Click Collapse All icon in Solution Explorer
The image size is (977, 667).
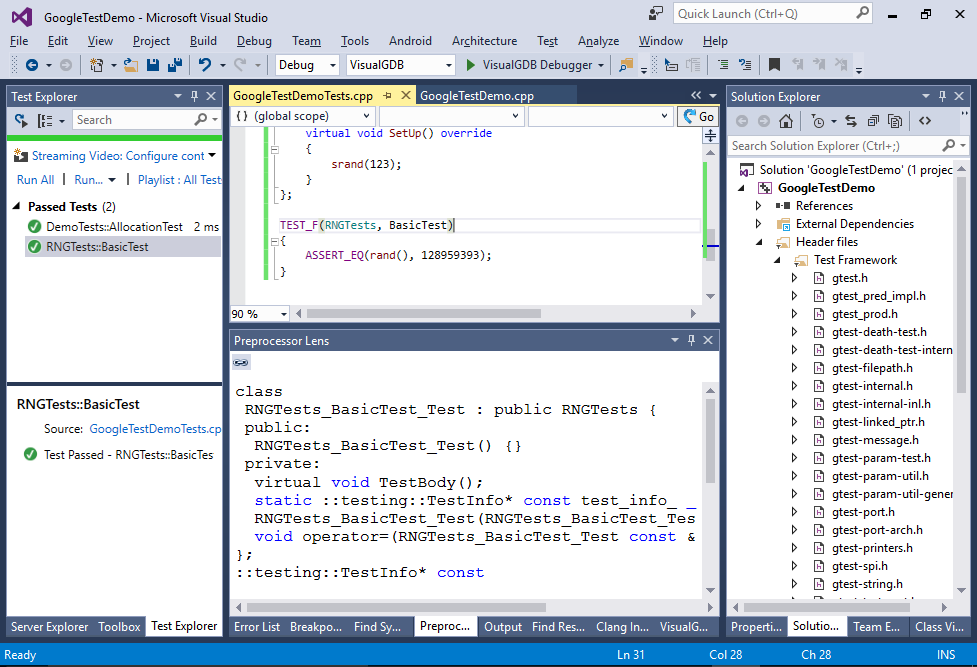(873, 121)
